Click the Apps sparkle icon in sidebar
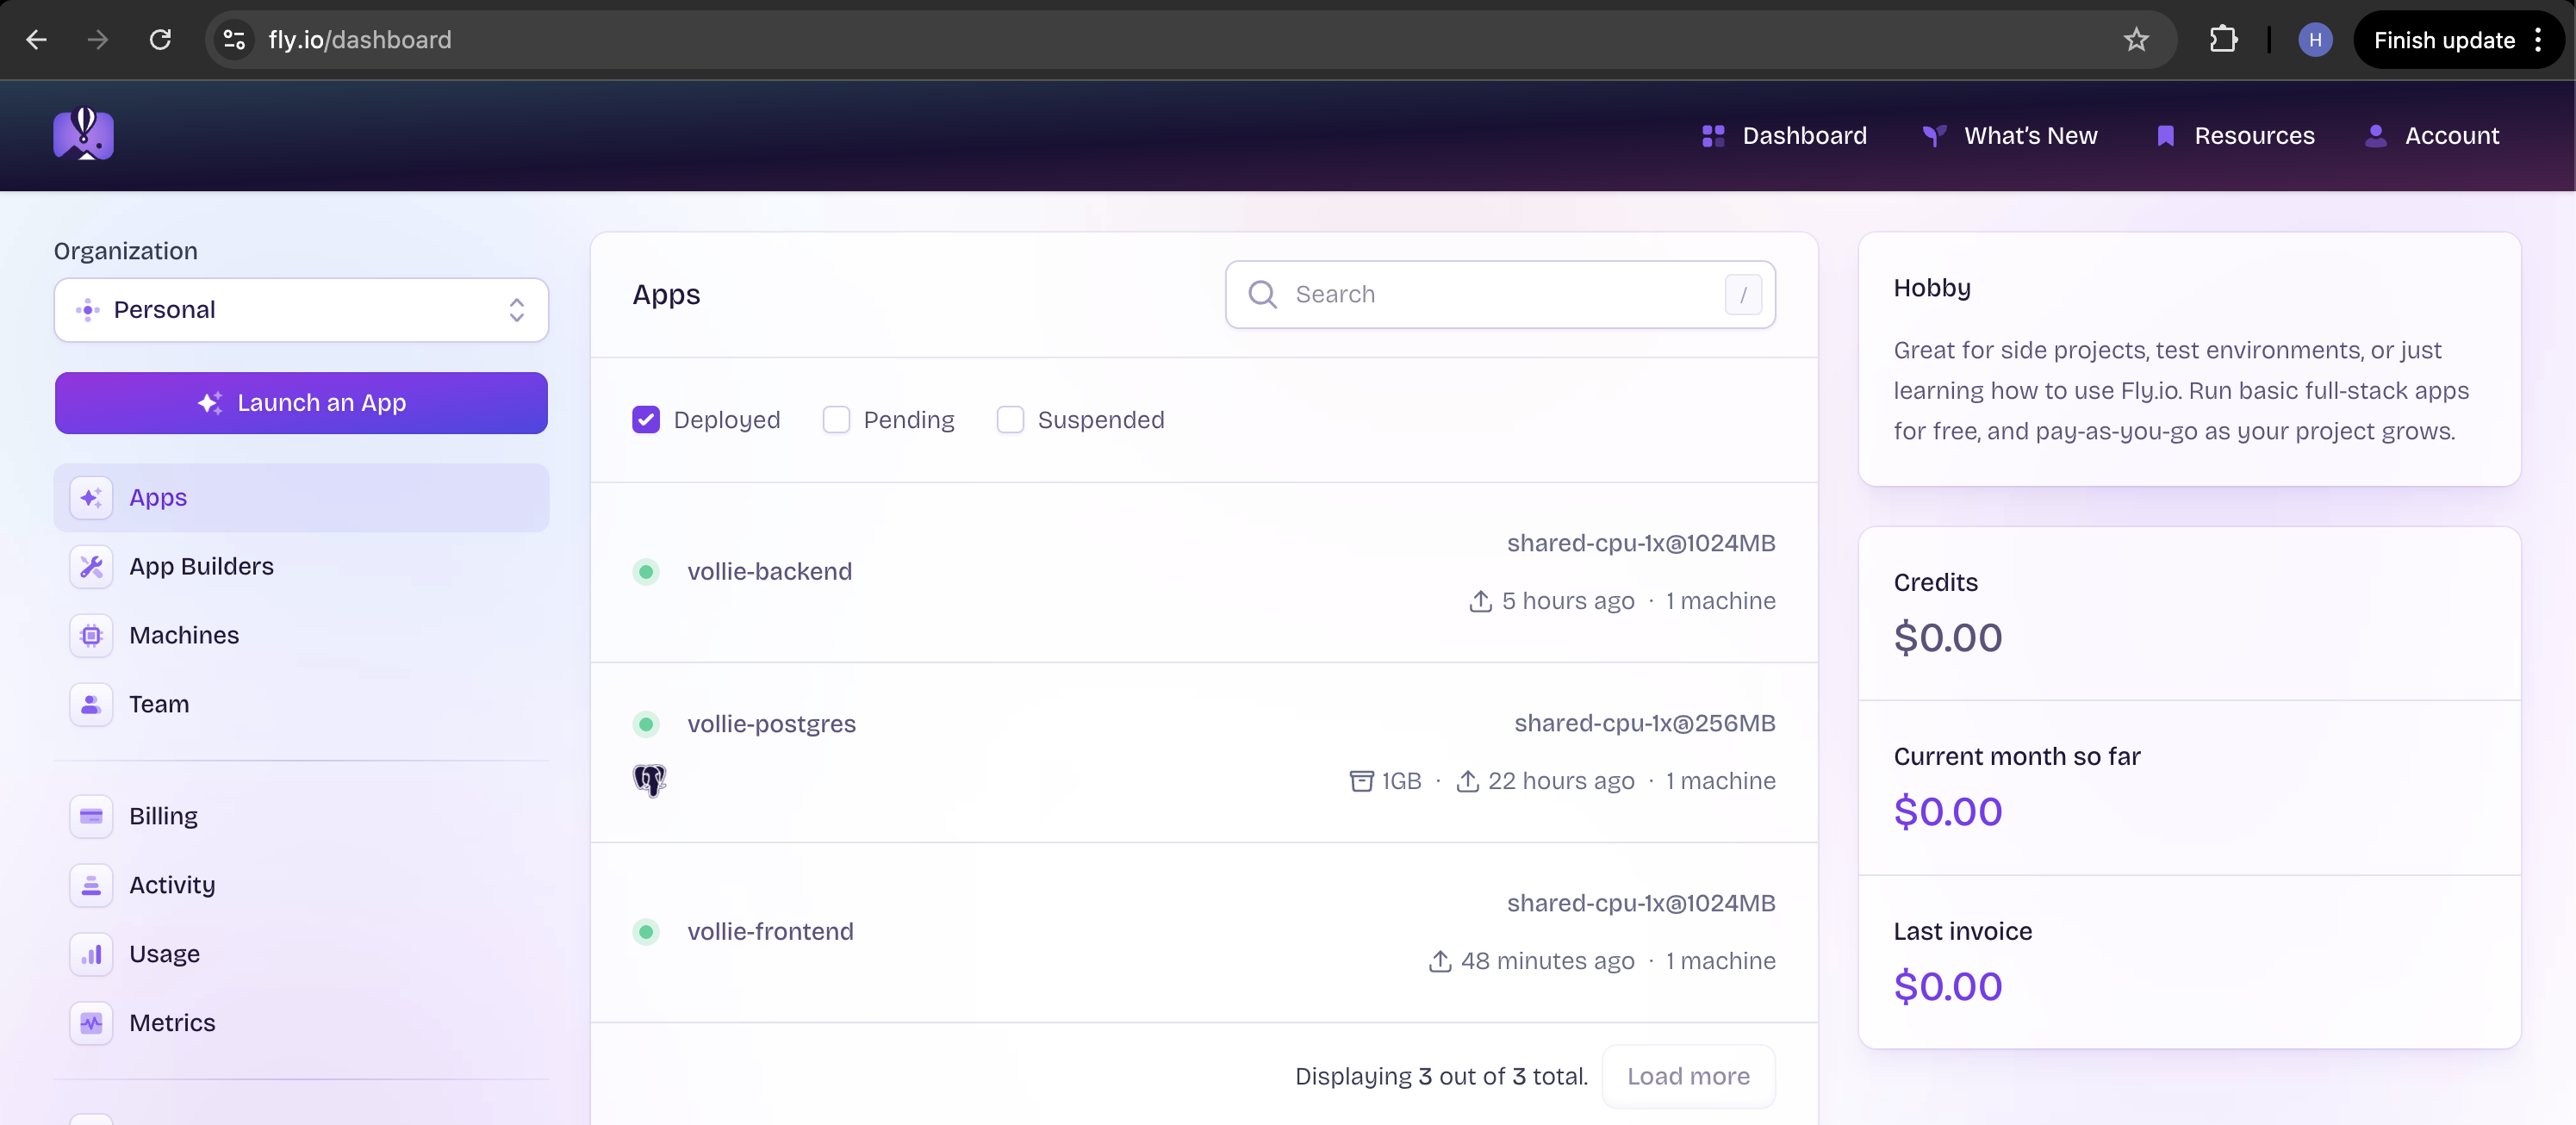 [x=91, y=497]
